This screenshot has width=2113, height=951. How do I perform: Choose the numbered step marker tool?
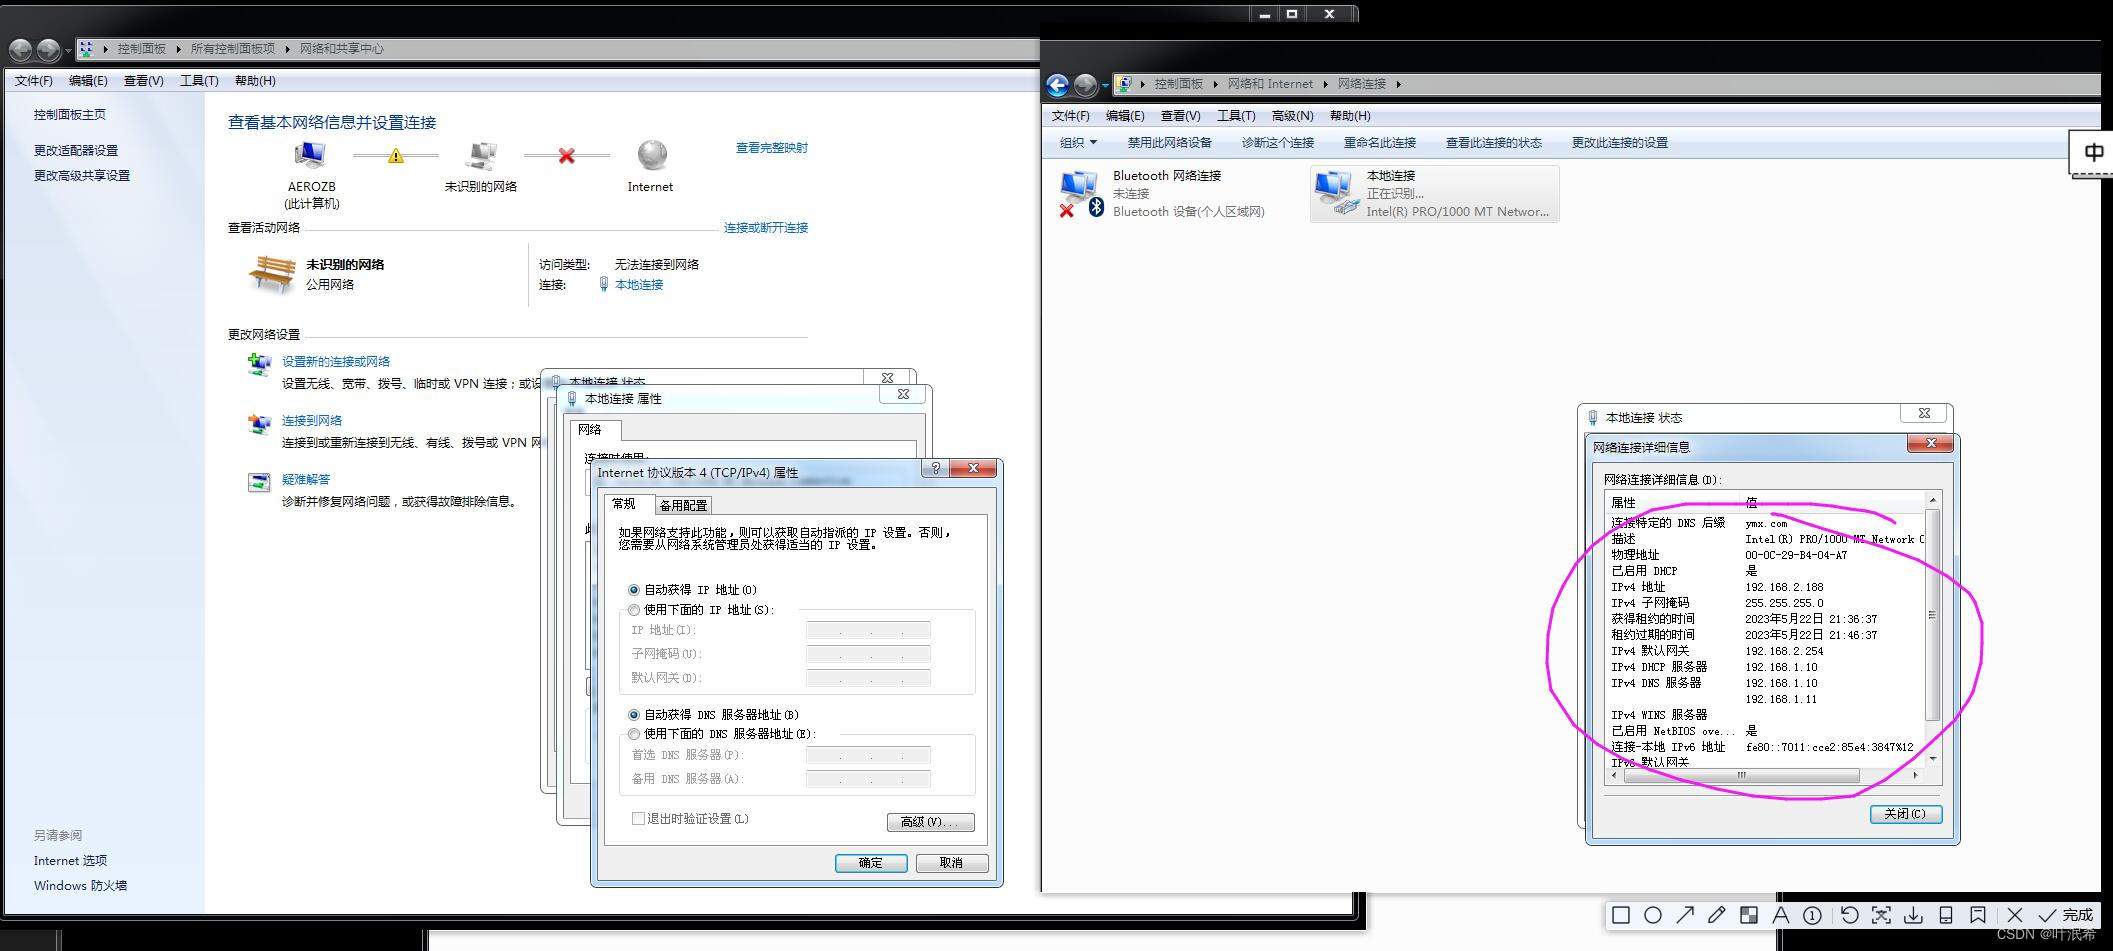[x=1812, y=915]
